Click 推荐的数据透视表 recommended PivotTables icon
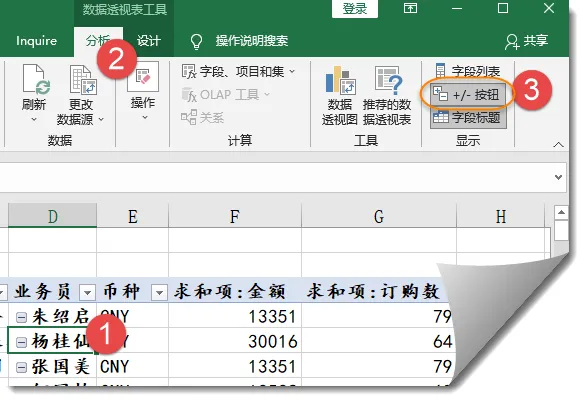The width and height of the screenshot is (584, 401). pyautogui.click(x=388, y=79)
